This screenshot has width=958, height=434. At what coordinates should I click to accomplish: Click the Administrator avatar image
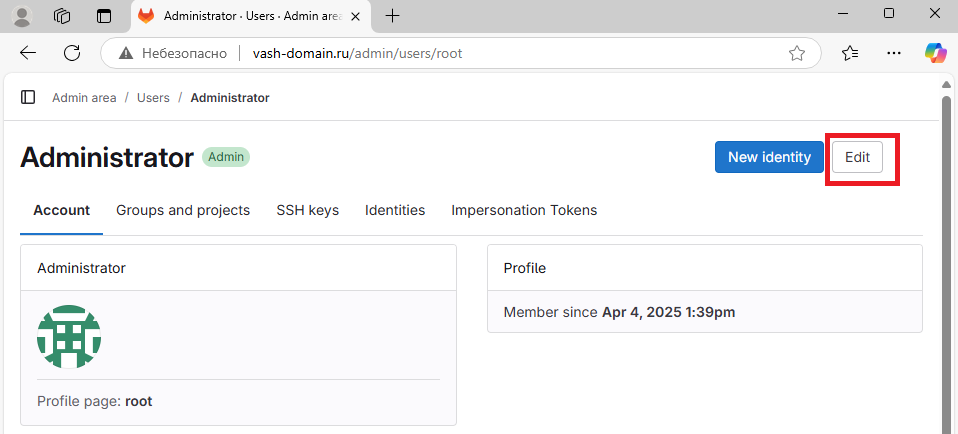[69, 336]
